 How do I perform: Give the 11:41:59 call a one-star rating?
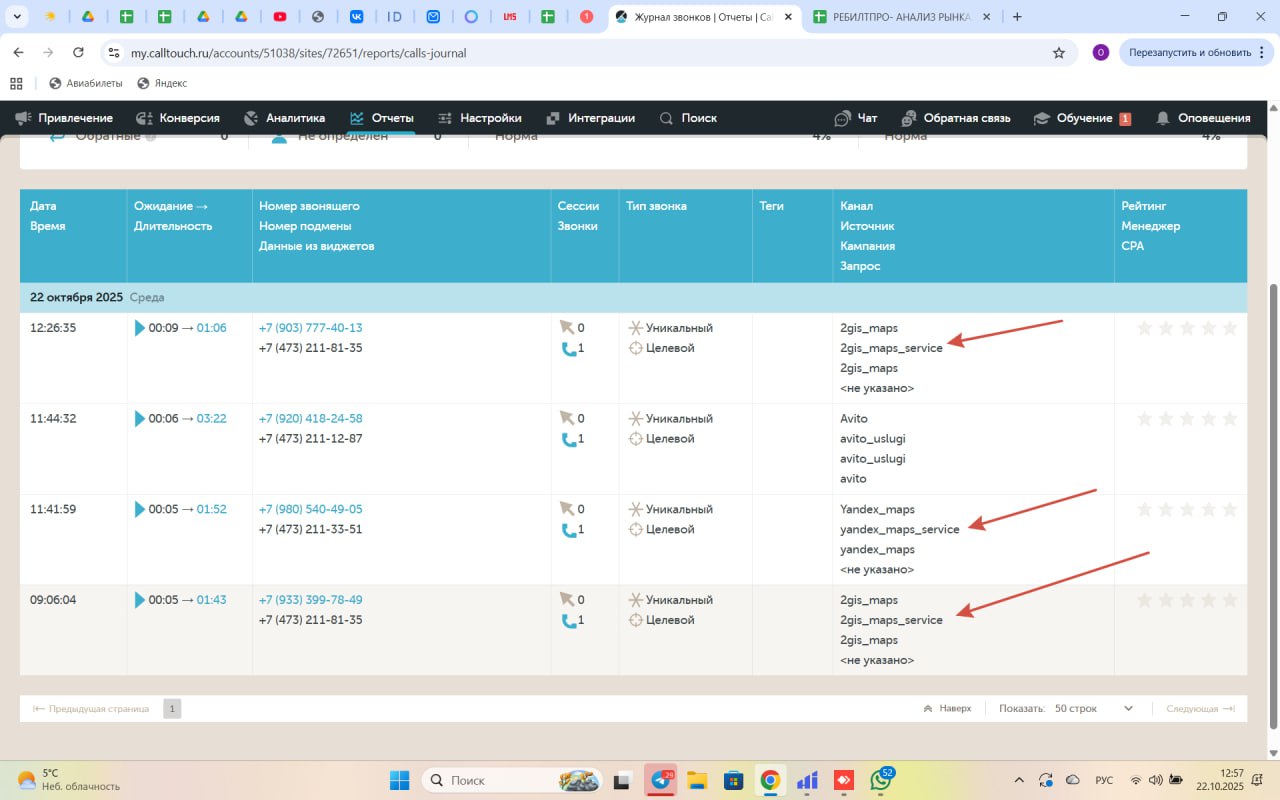[x=1145, y=509]
